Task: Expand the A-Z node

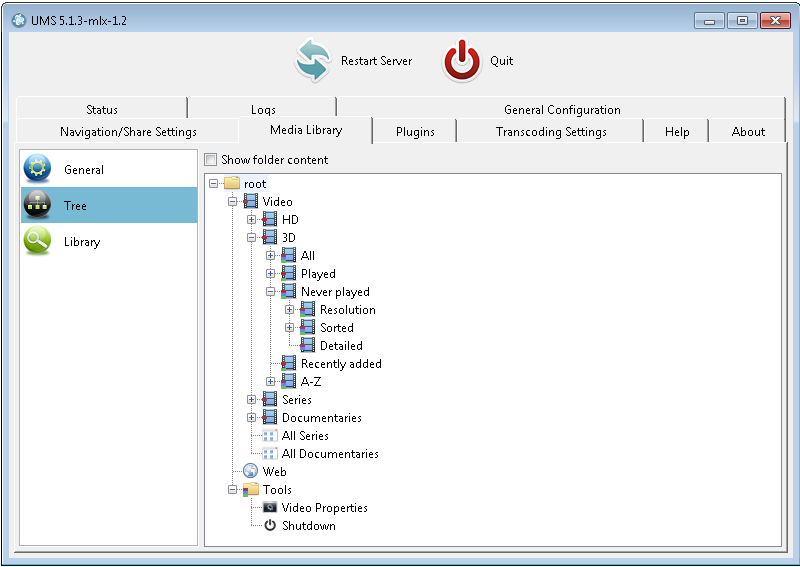Action: coord(270,381)
